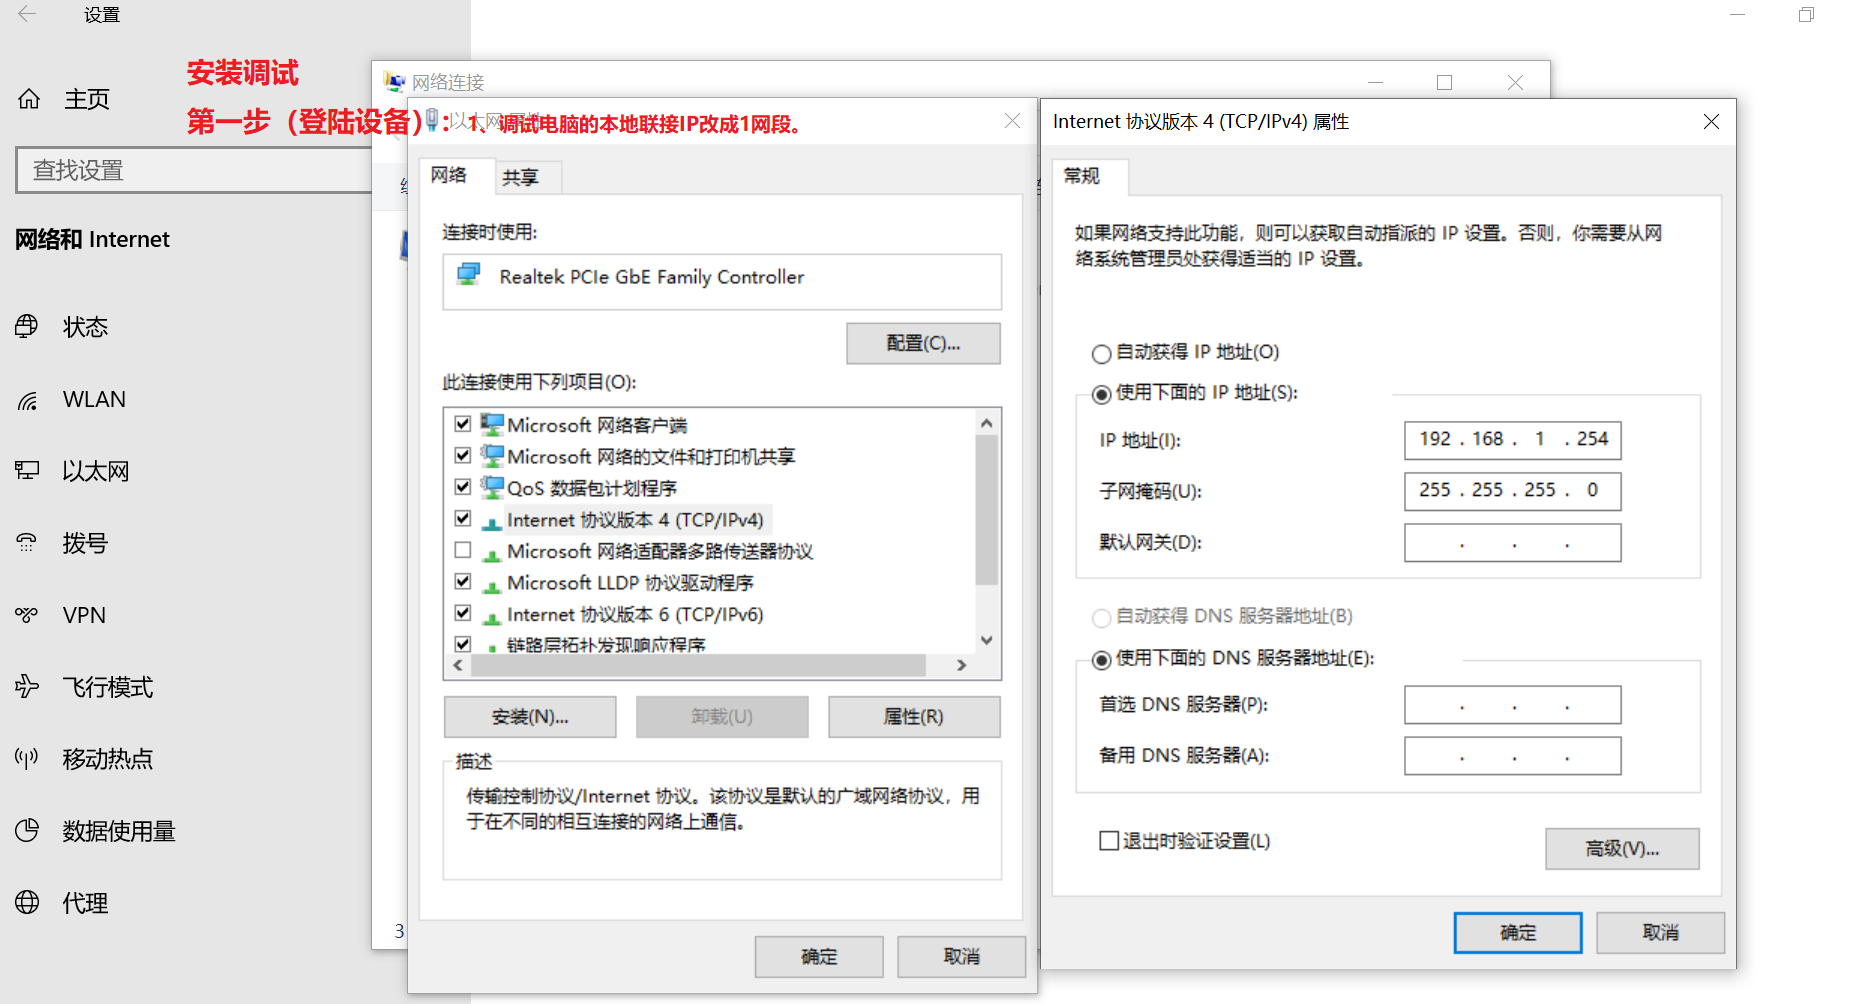Open 高级(V)... advanced settings
Viewport: 1862px width, 1004px height.
1622,849
